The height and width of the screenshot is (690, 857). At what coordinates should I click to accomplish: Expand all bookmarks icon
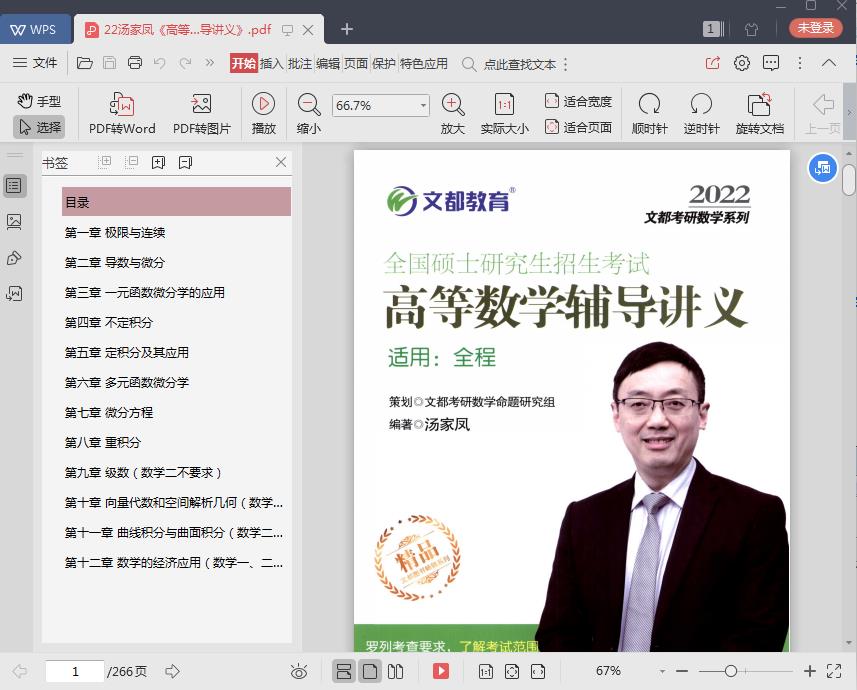click(x=104, y=162)
